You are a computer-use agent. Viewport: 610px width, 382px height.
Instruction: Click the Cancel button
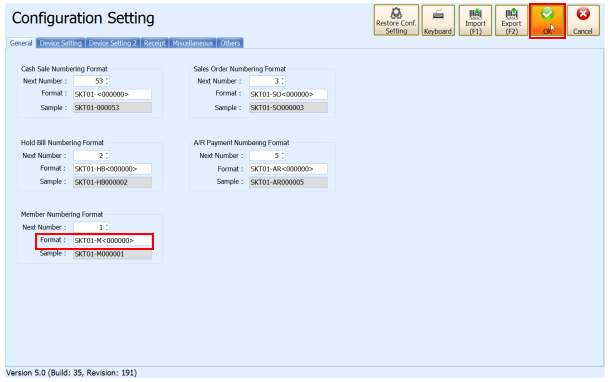pos(583,20)
